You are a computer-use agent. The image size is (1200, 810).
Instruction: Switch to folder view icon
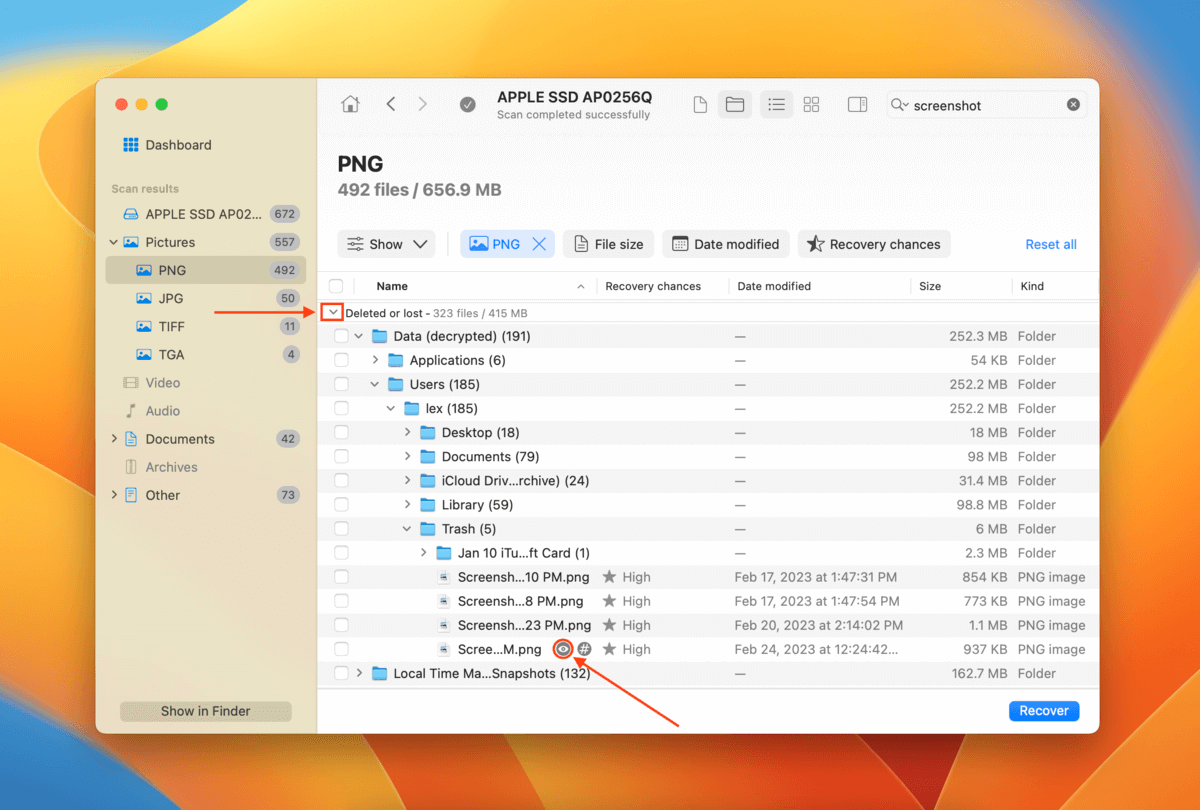coord(735,105)
